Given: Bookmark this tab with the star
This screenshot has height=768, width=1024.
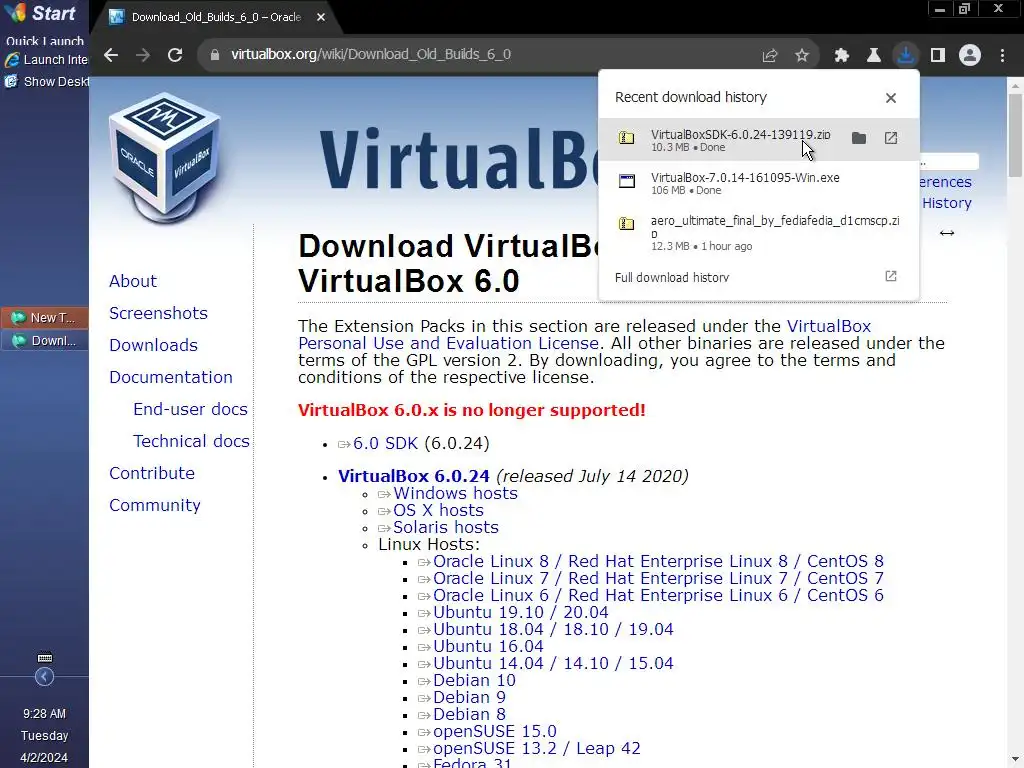Looking at the screenshot, I should [x=802, y=56].
